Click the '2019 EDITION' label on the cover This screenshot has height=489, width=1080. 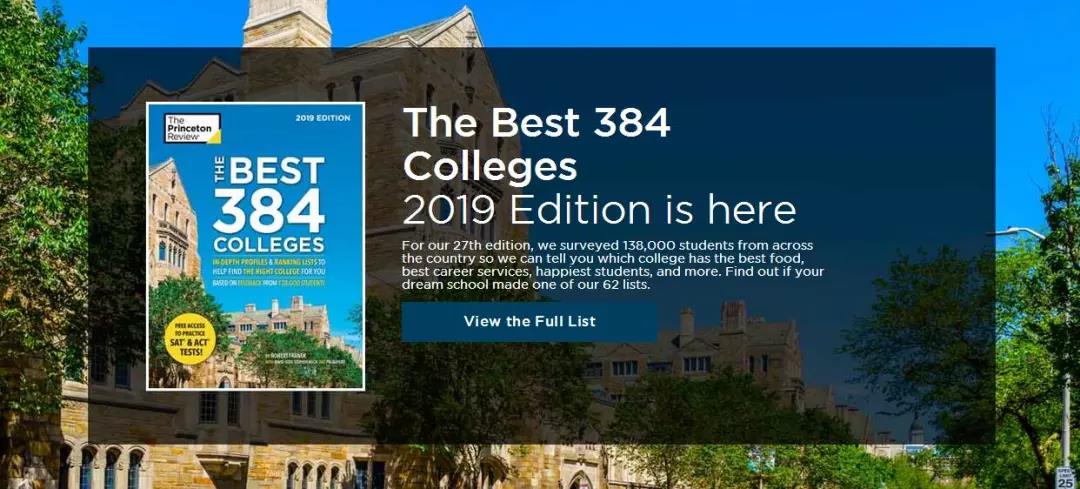323,118
